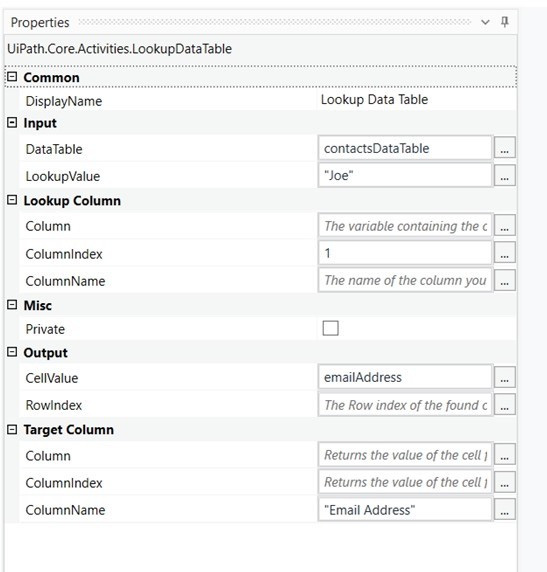
Task: Open expression editor for DataTable field
Action: point(505,147)
